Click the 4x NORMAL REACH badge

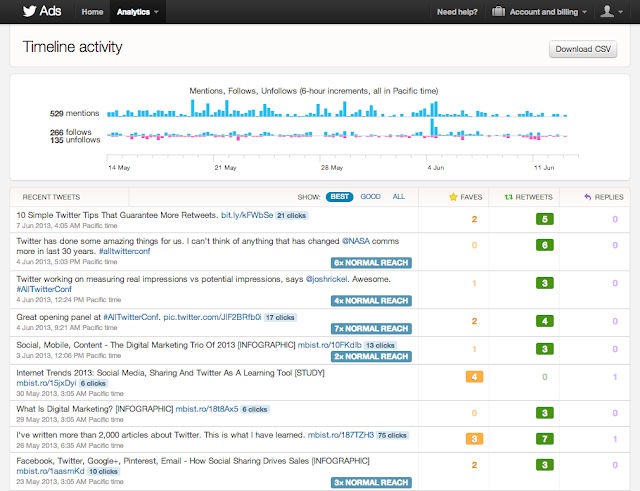tap(371, 301)
